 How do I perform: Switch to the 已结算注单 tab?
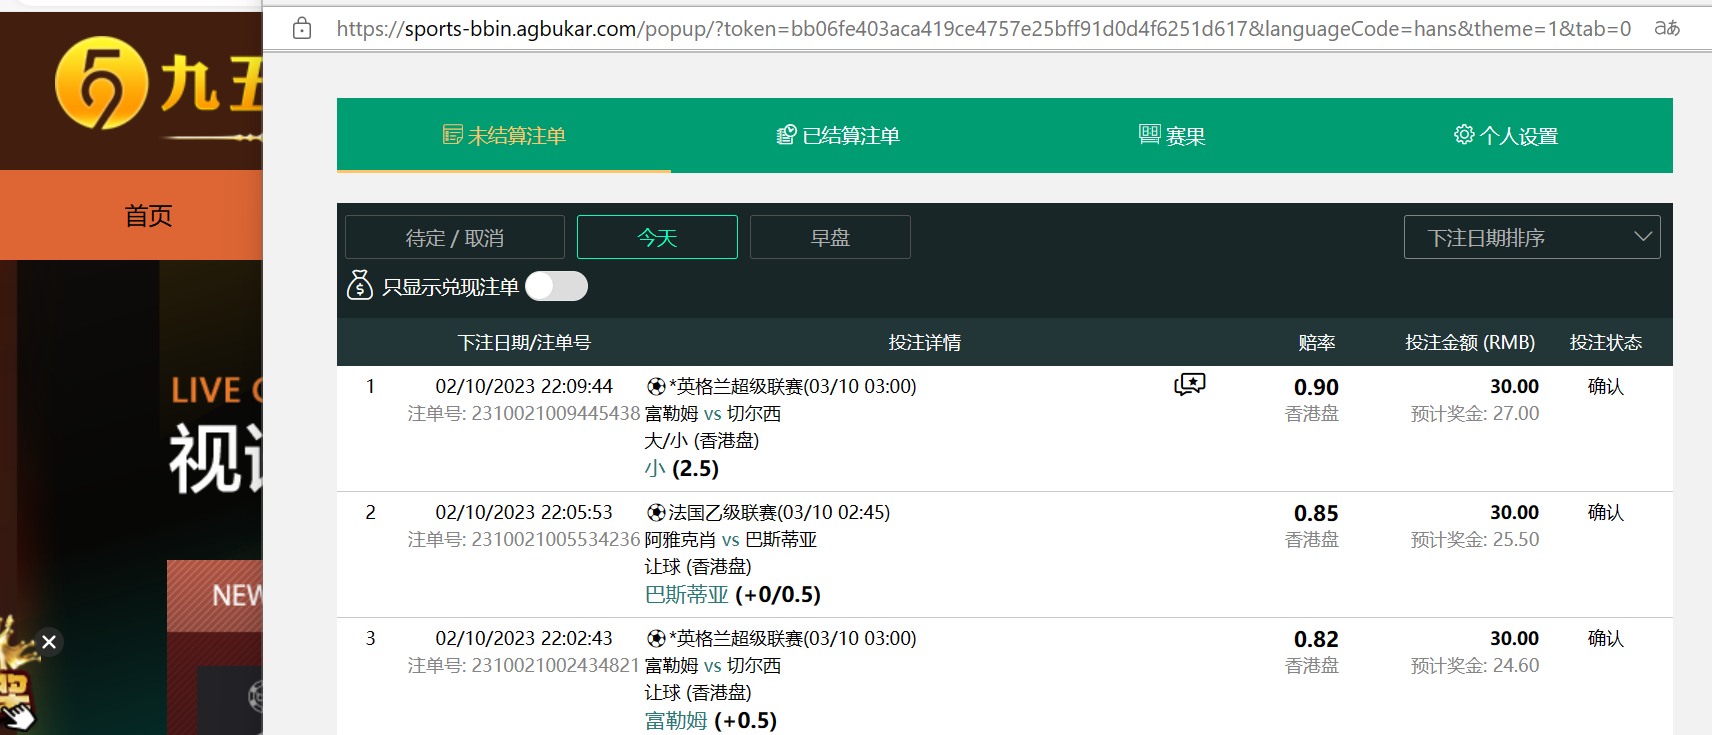click(x=838, y=135)
